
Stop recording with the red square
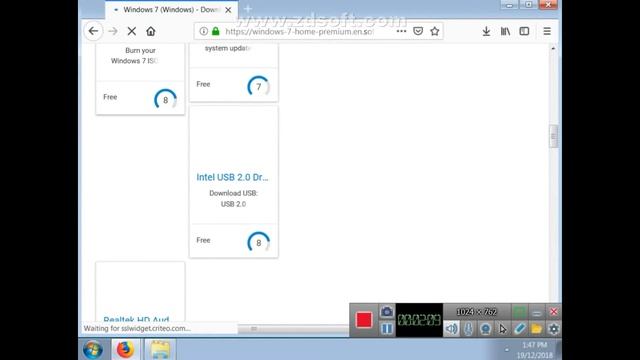(364, 320)
